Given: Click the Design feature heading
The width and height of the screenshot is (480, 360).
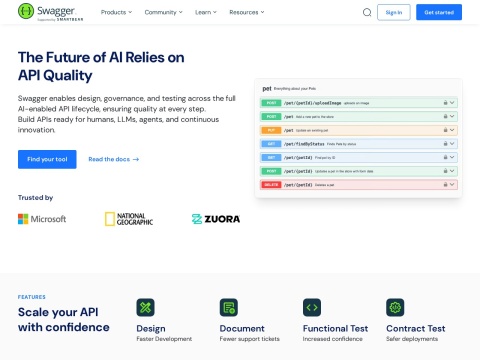Looking at the screenshot, I should (x=151, y=329).
